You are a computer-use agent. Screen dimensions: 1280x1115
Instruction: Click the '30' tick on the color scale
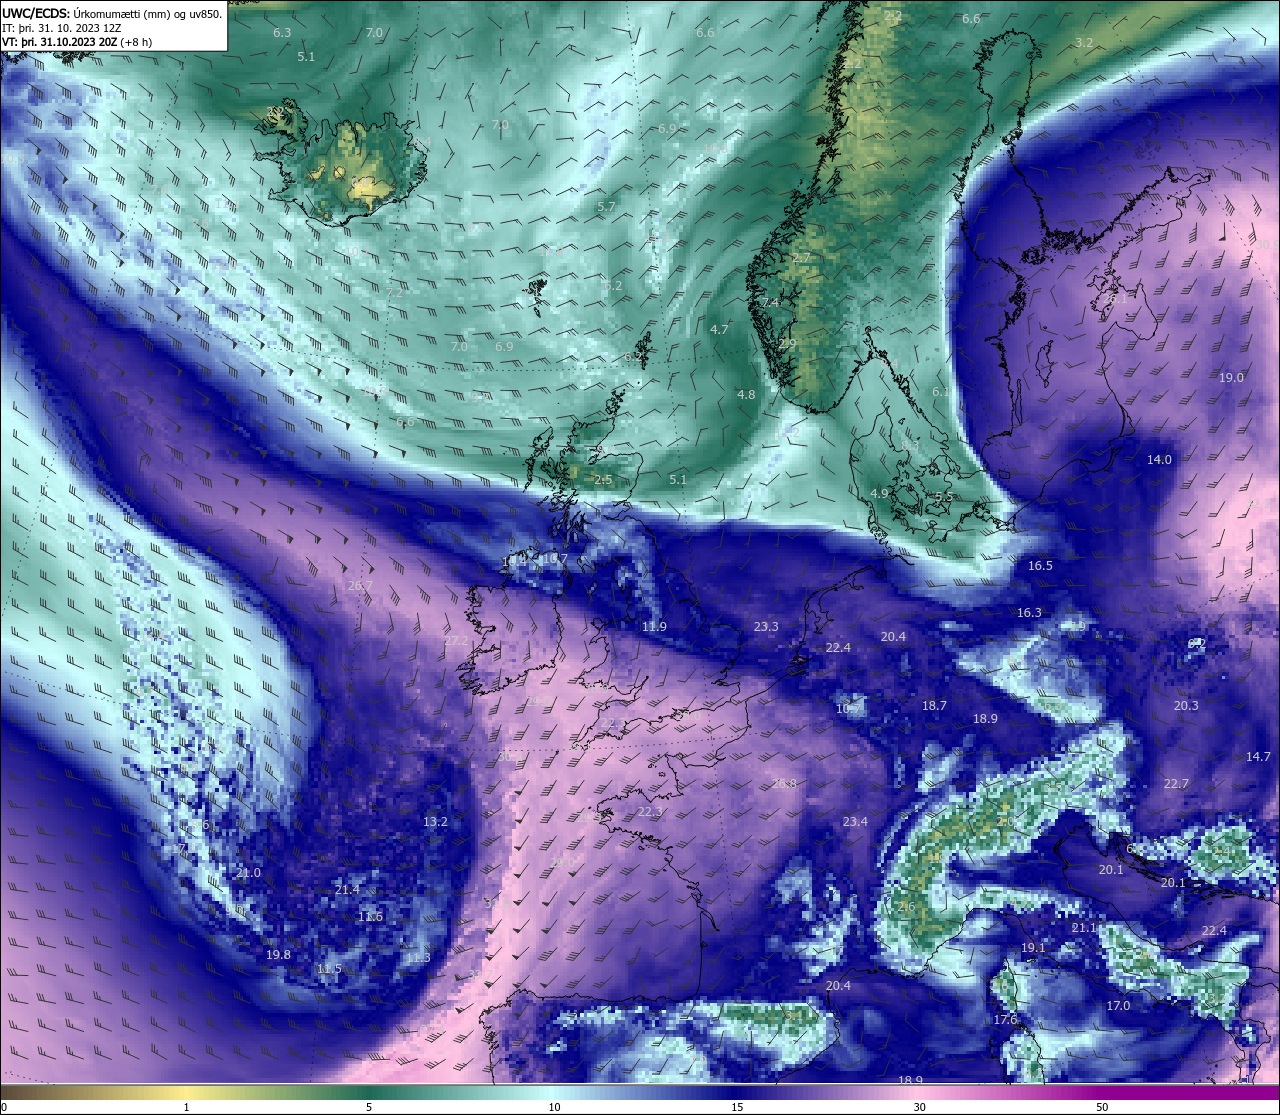point(919,1107)
